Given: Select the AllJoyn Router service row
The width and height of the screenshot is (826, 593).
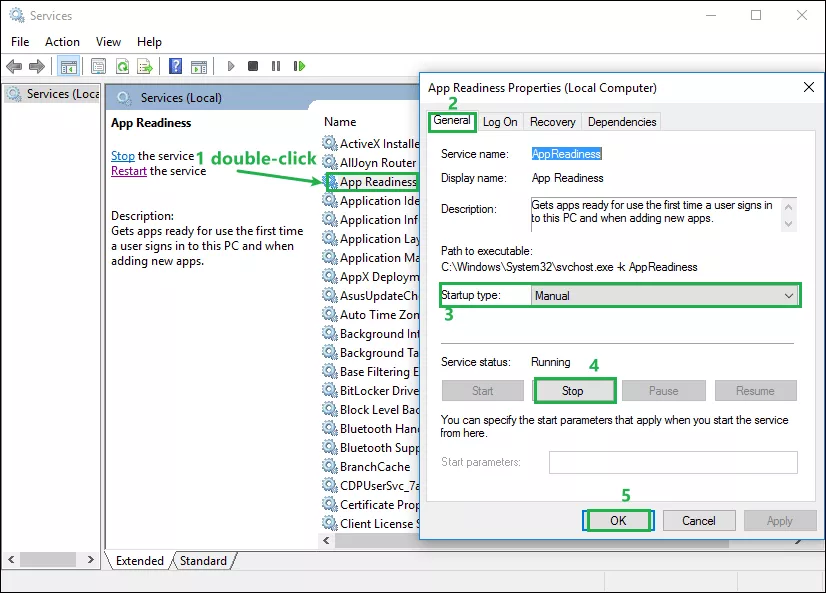Looking at the screenshot, I should (371, 162).
